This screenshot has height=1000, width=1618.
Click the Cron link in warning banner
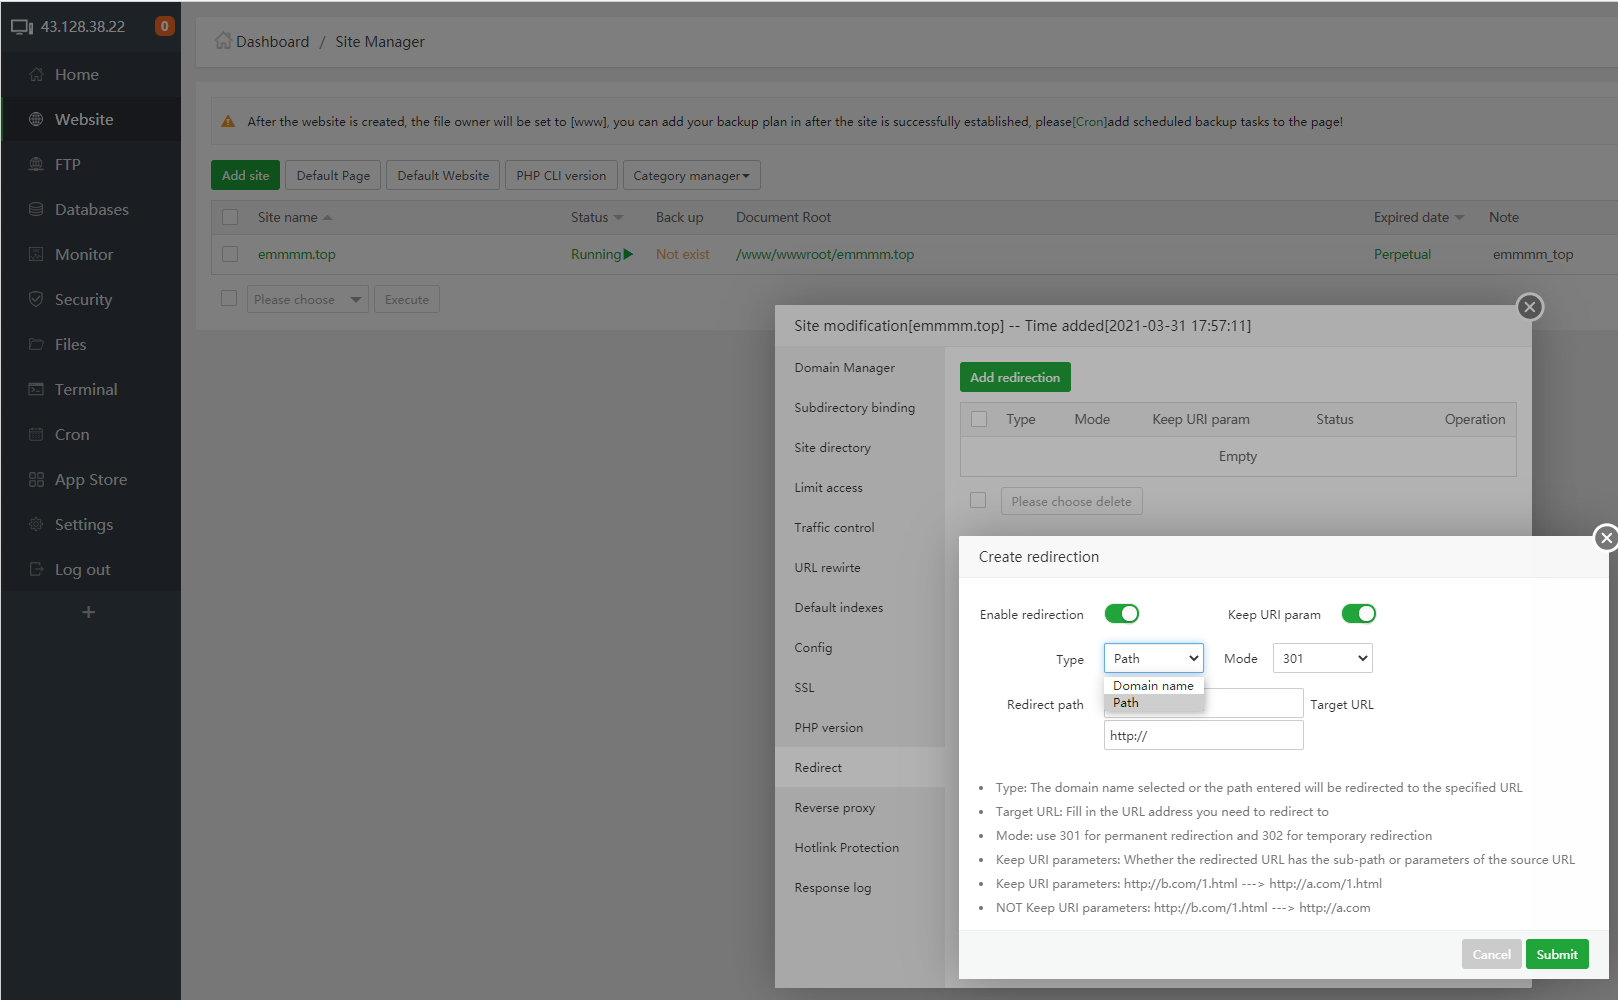point(1090,122)
